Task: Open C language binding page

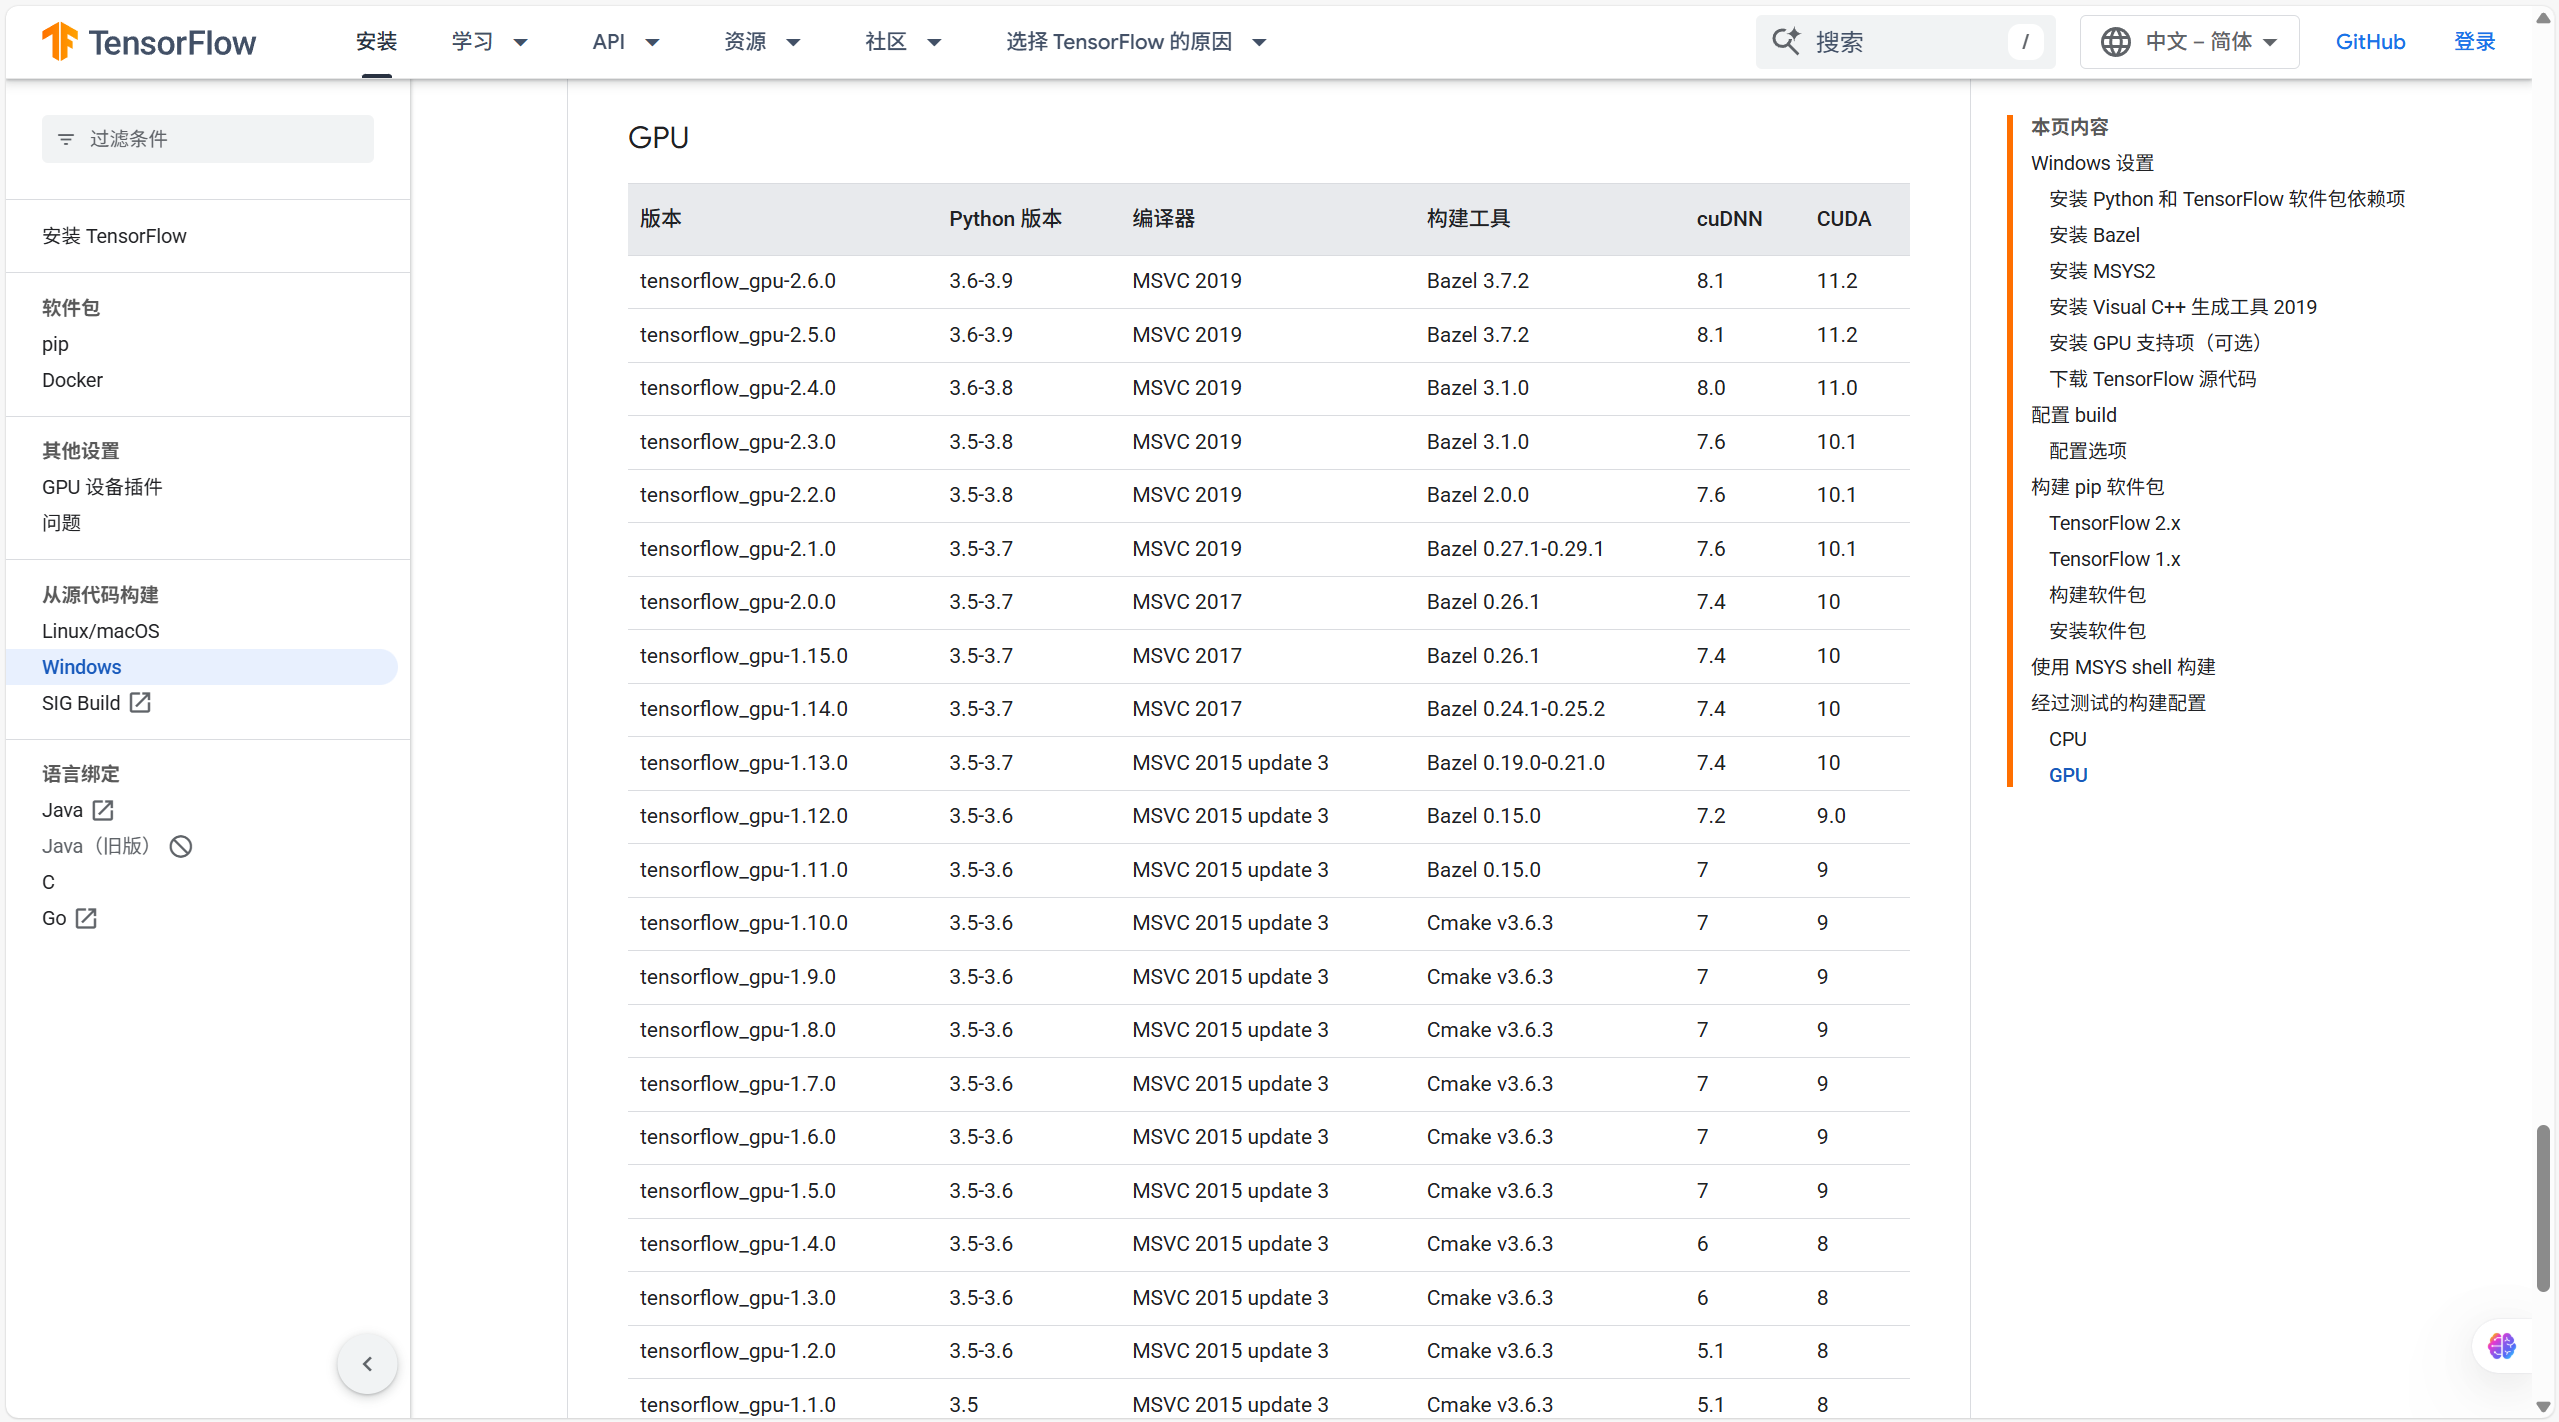Action: [48, 882]
